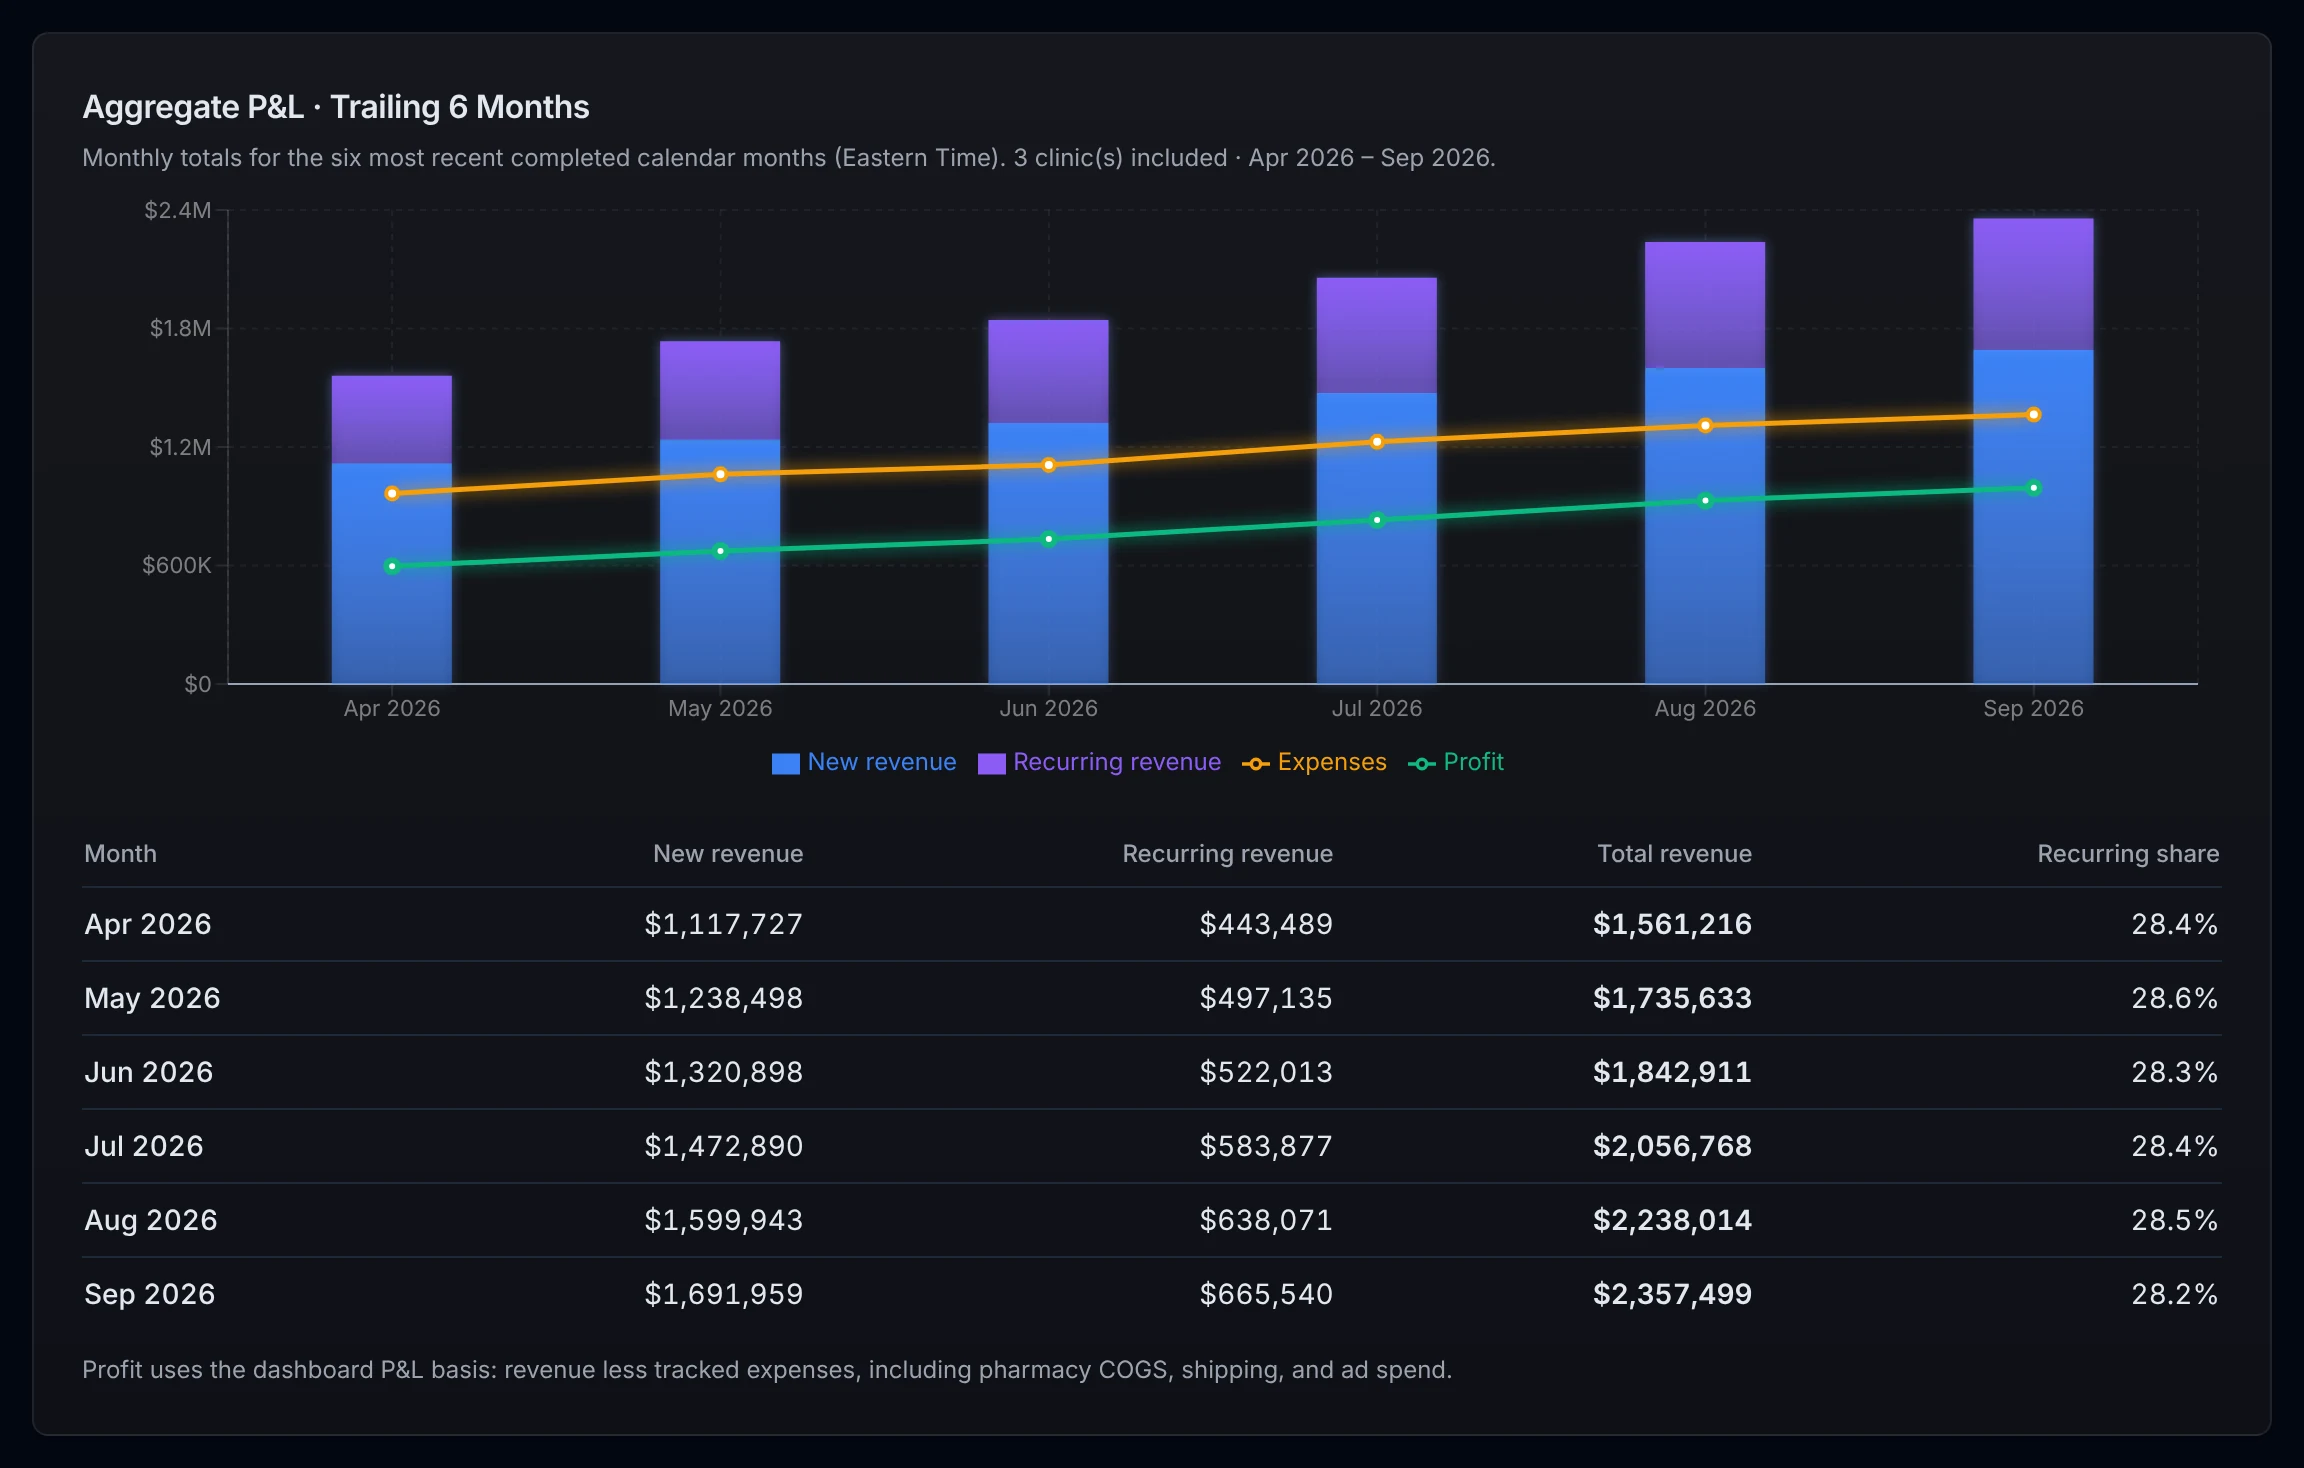
Task: Click the May 2026 Expenses data point
Action: point(720,474)
